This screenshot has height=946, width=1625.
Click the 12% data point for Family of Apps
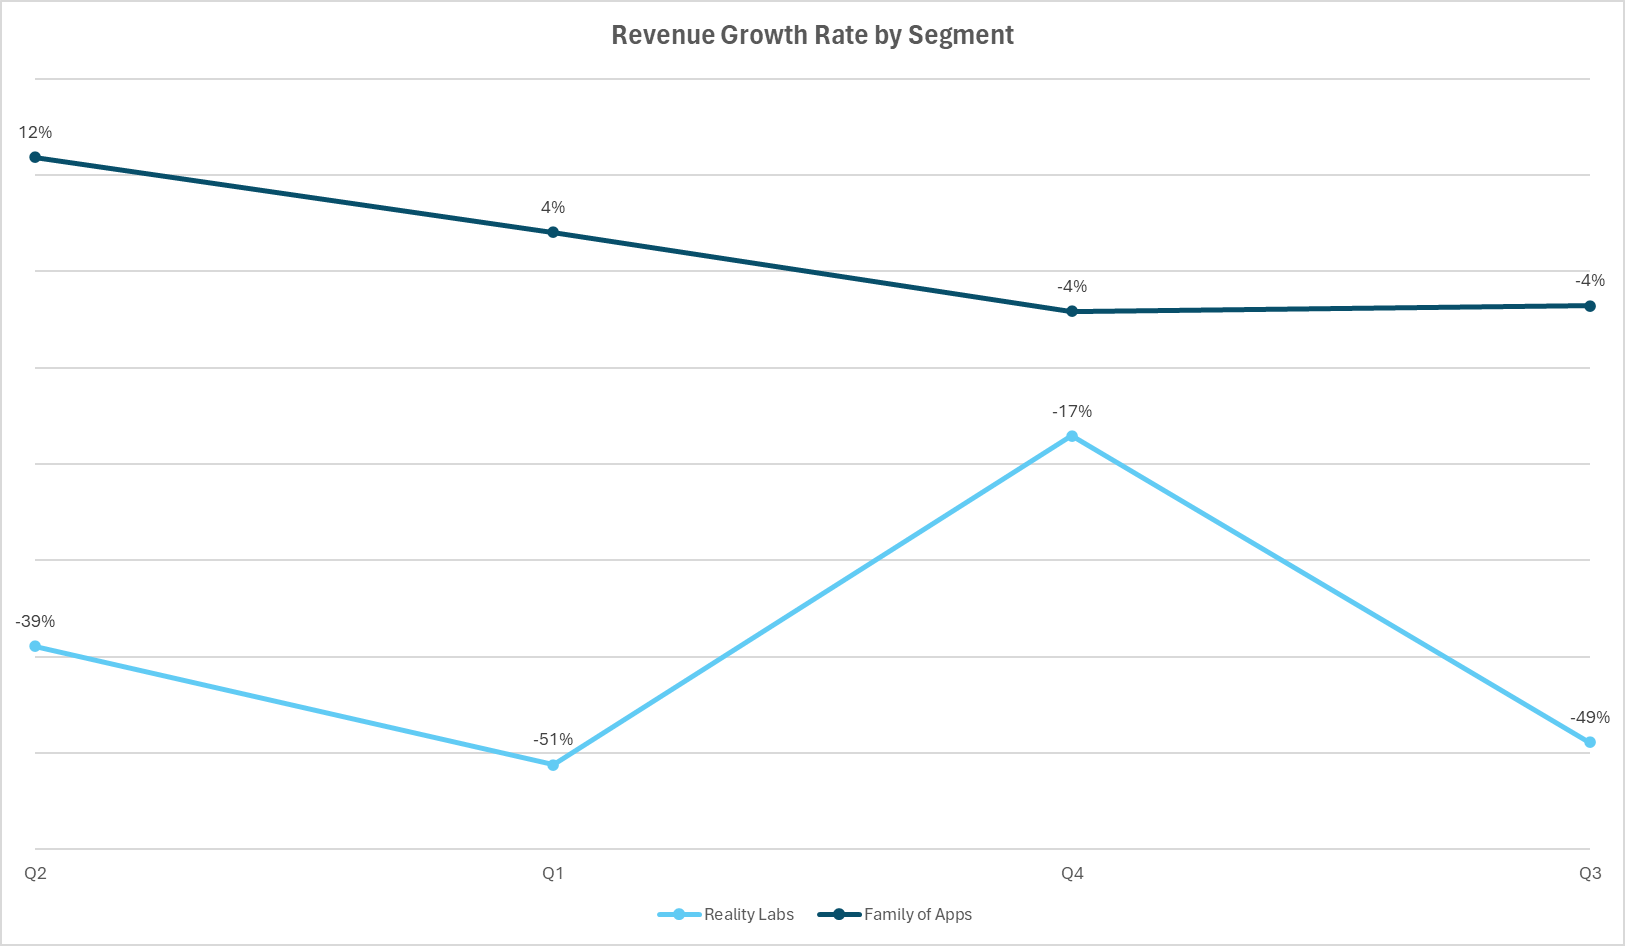(35, 156)
